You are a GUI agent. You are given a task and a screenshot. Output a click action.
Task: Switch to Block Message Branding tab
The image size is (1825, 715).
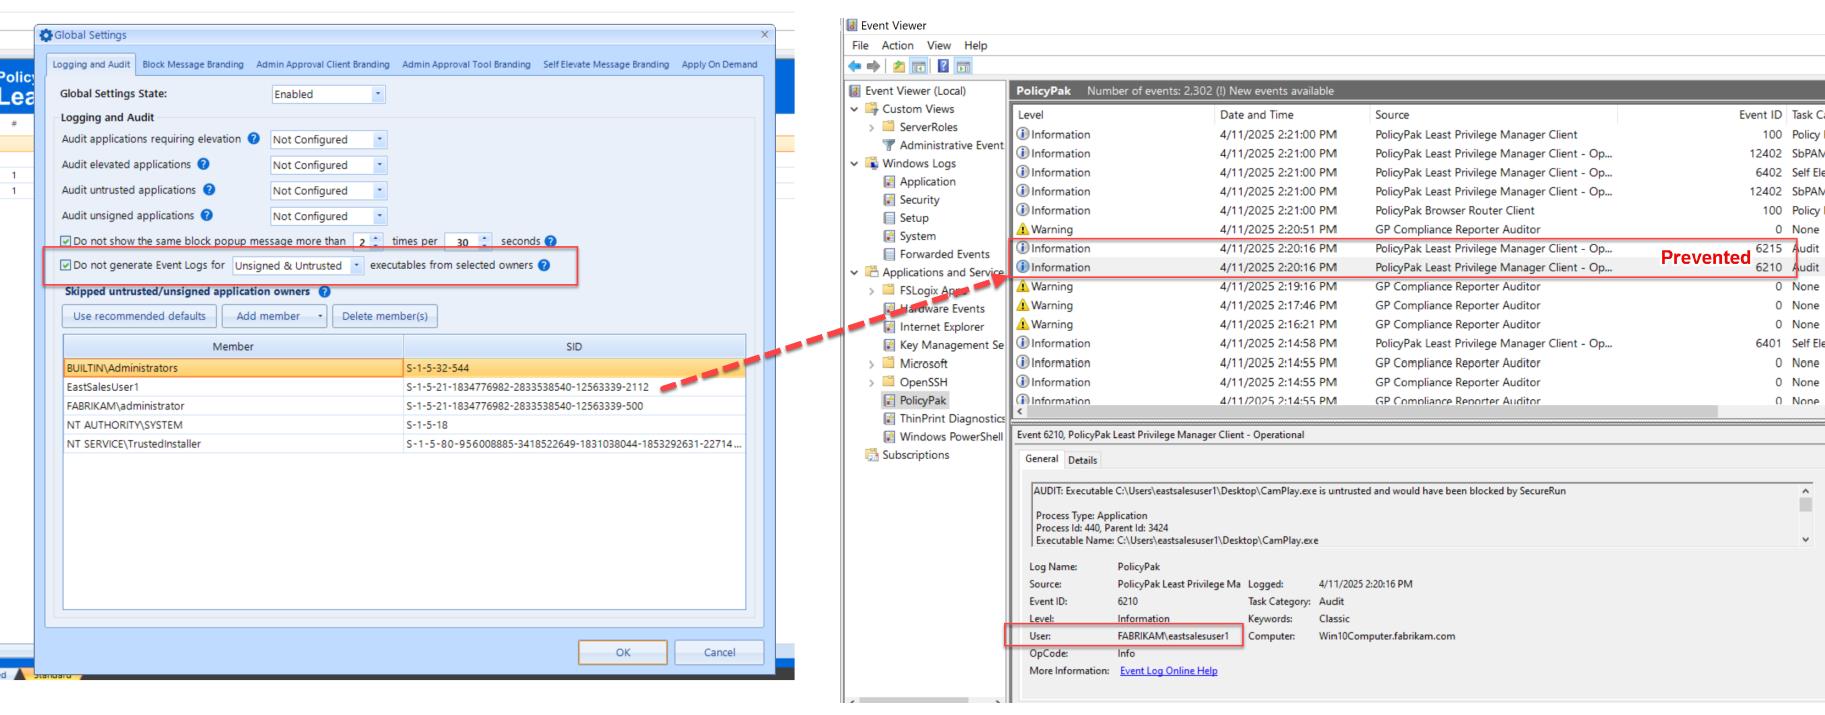(193, 65)
